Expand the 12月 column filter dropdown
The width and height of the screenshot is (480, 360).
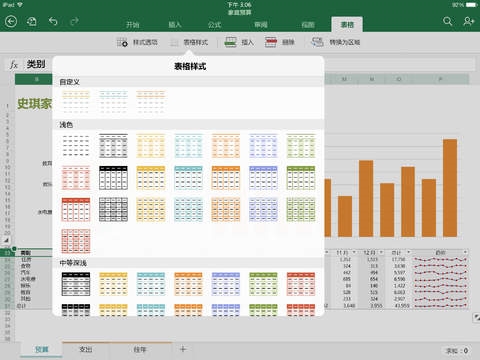pyautogui.click(x=381, y=252)
